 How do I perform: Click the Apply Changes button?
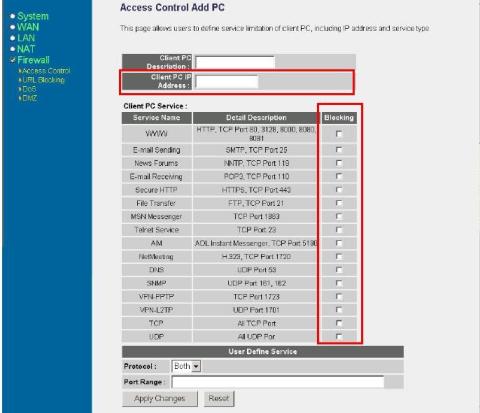click(x=160, y=399)
